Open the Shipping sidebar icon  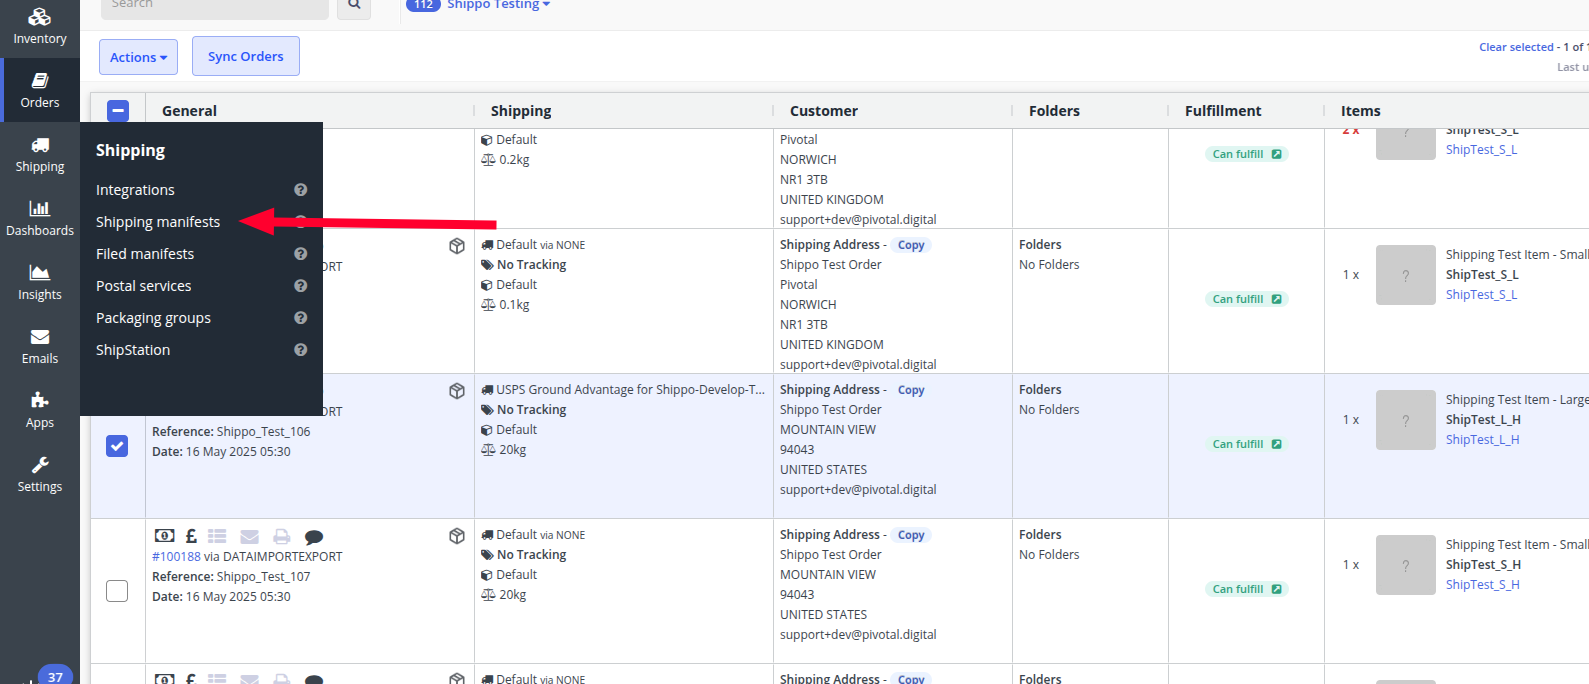click(x=40, y=154)
